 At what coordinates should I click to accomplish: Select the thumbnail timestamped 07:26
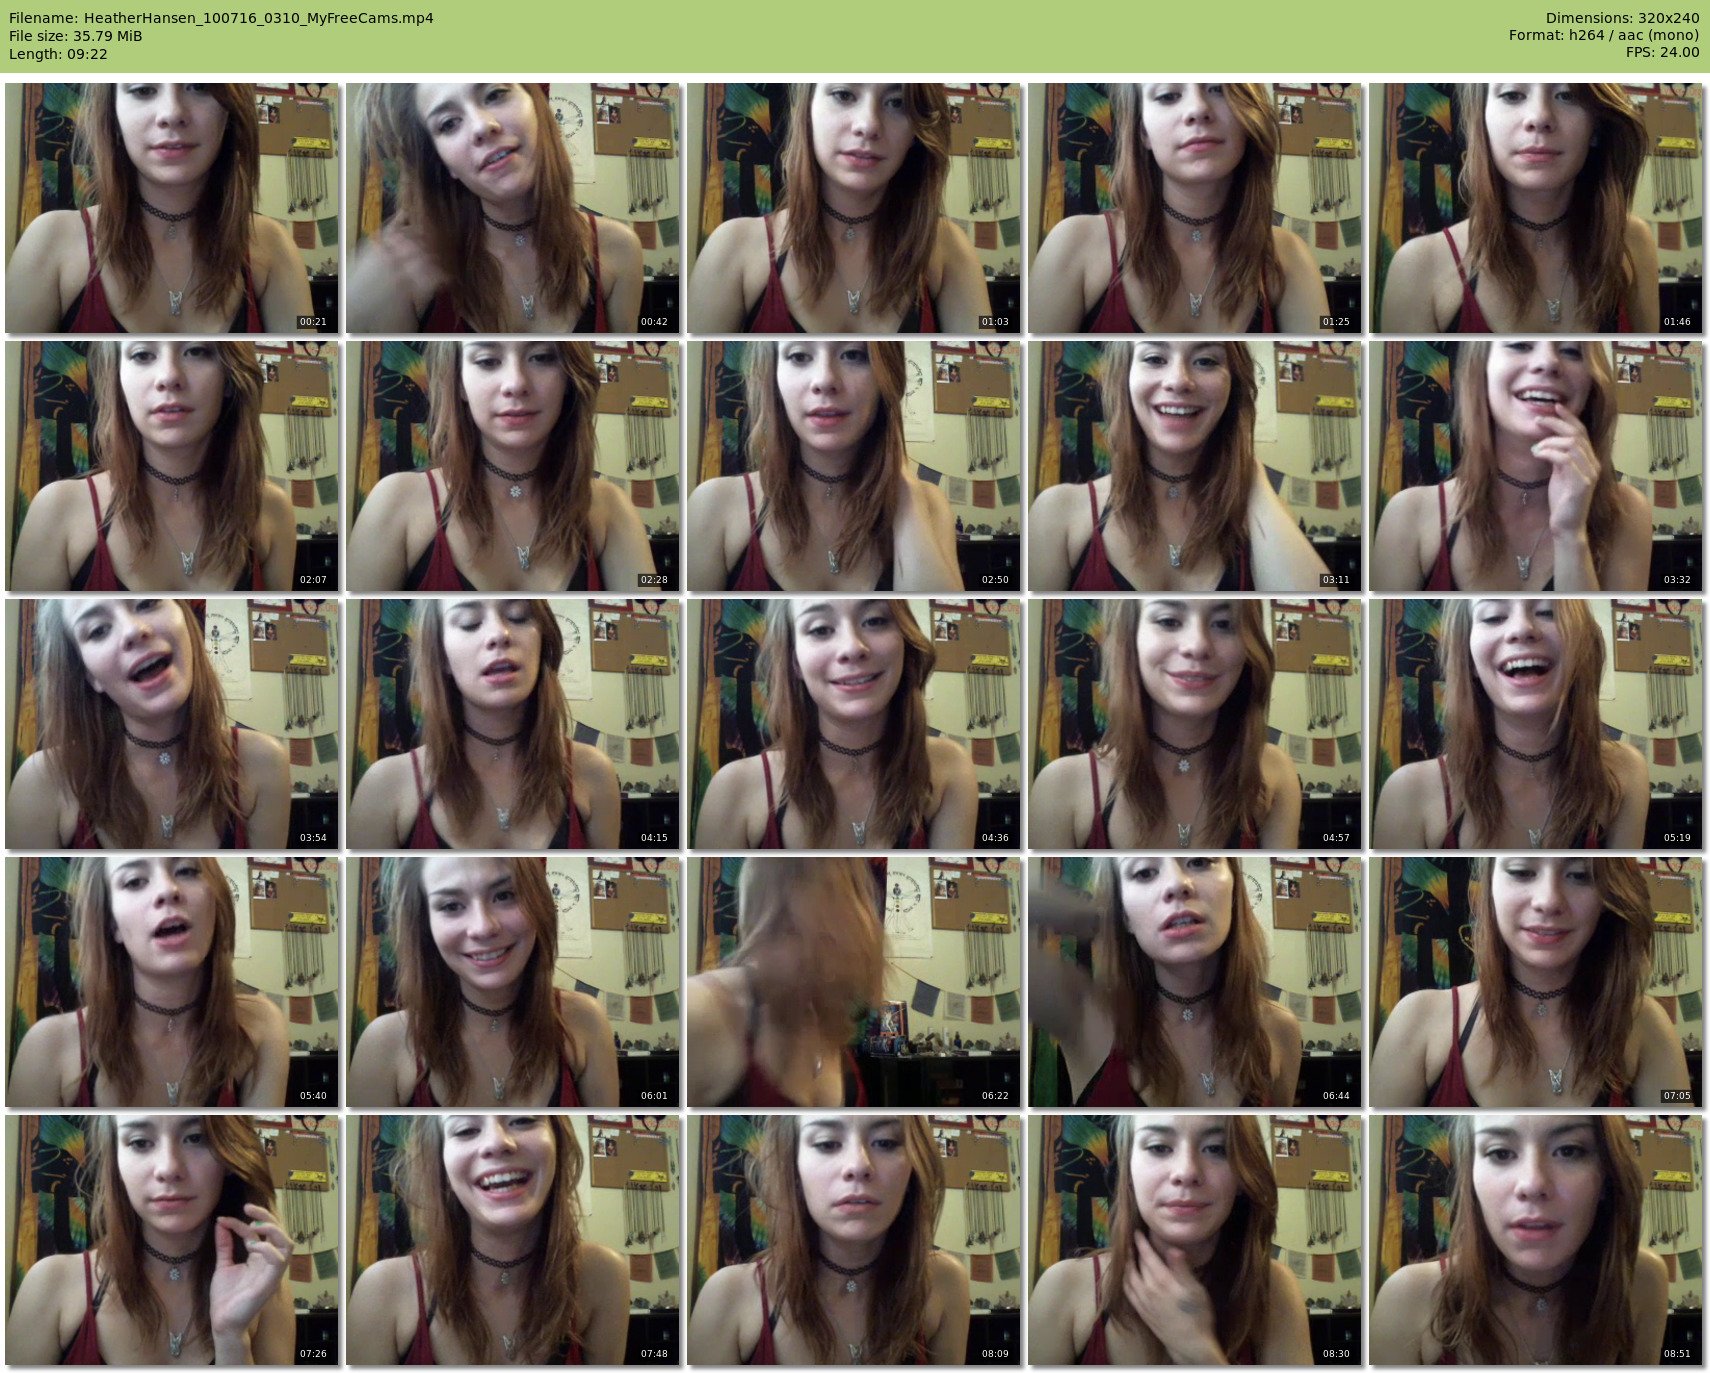pos(172,1240)
